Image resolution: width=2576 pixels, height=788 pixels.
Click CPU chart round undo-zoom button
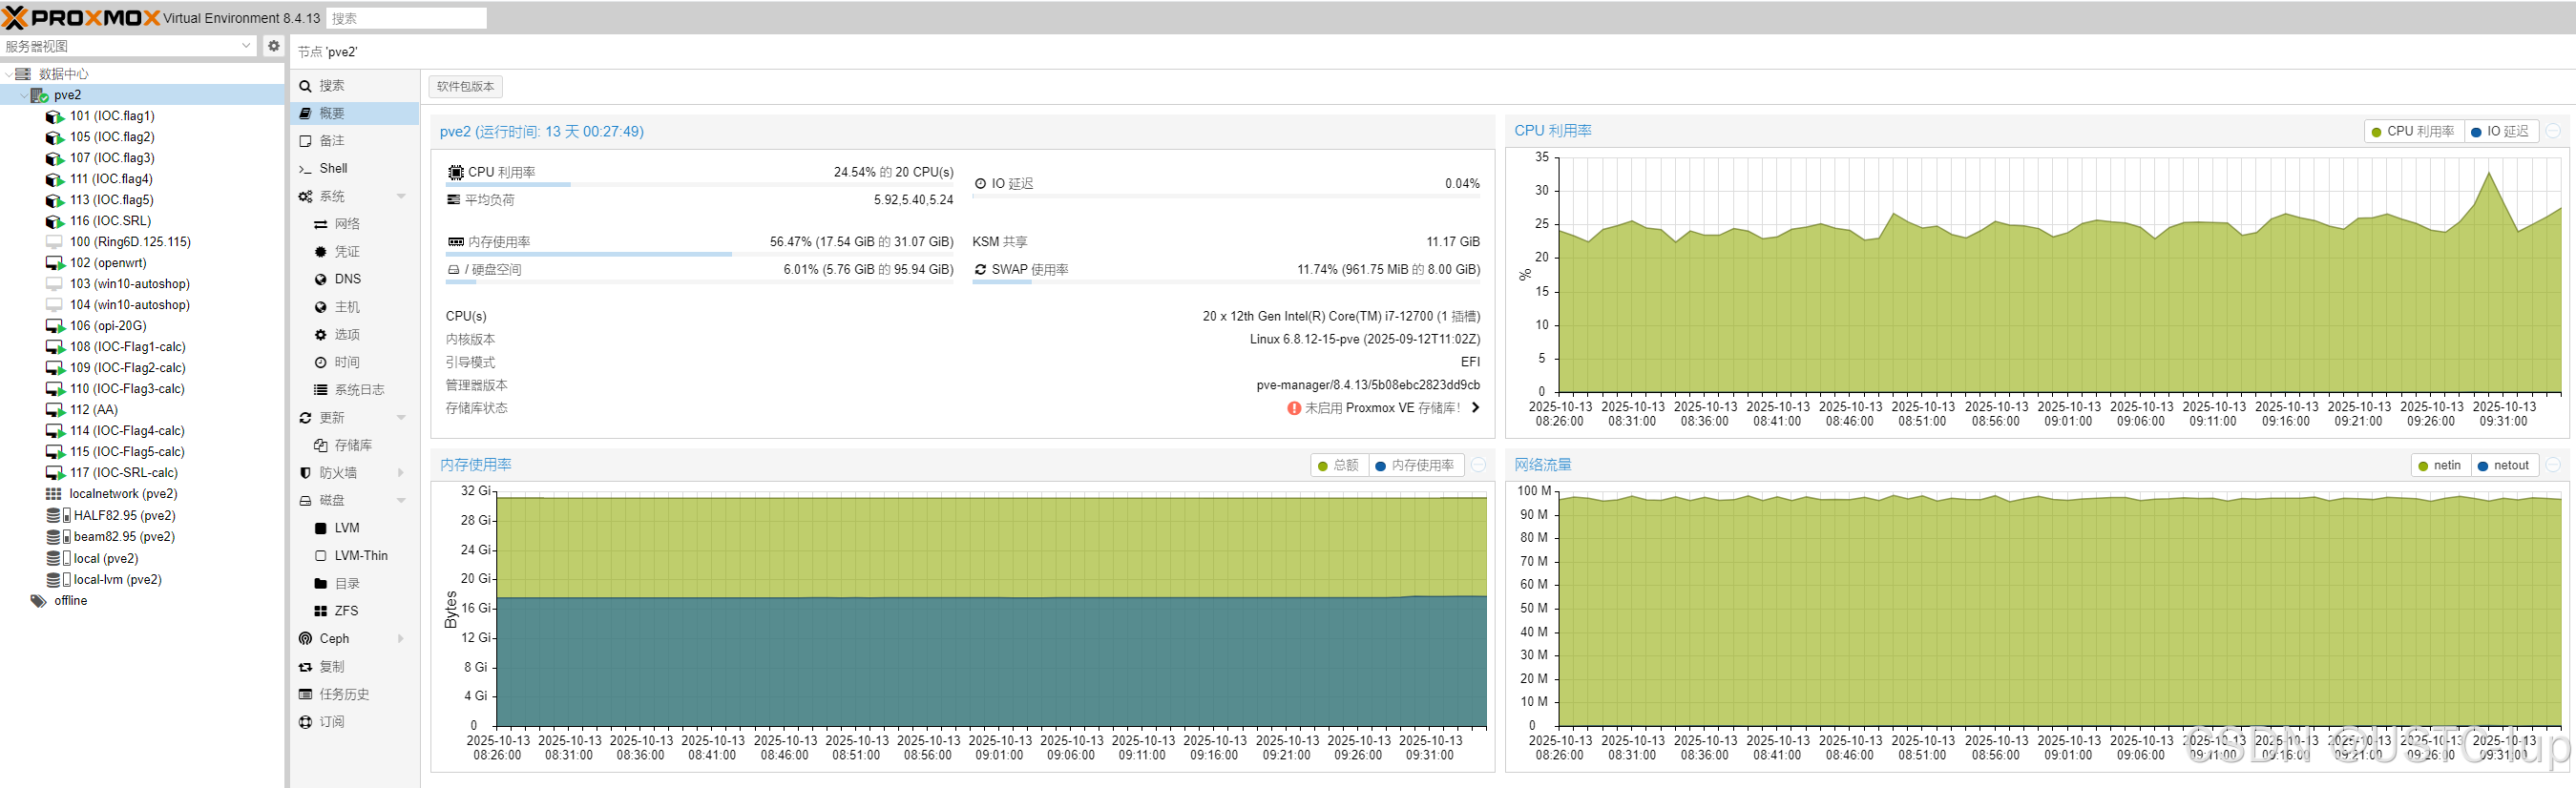click(2553, 131)
